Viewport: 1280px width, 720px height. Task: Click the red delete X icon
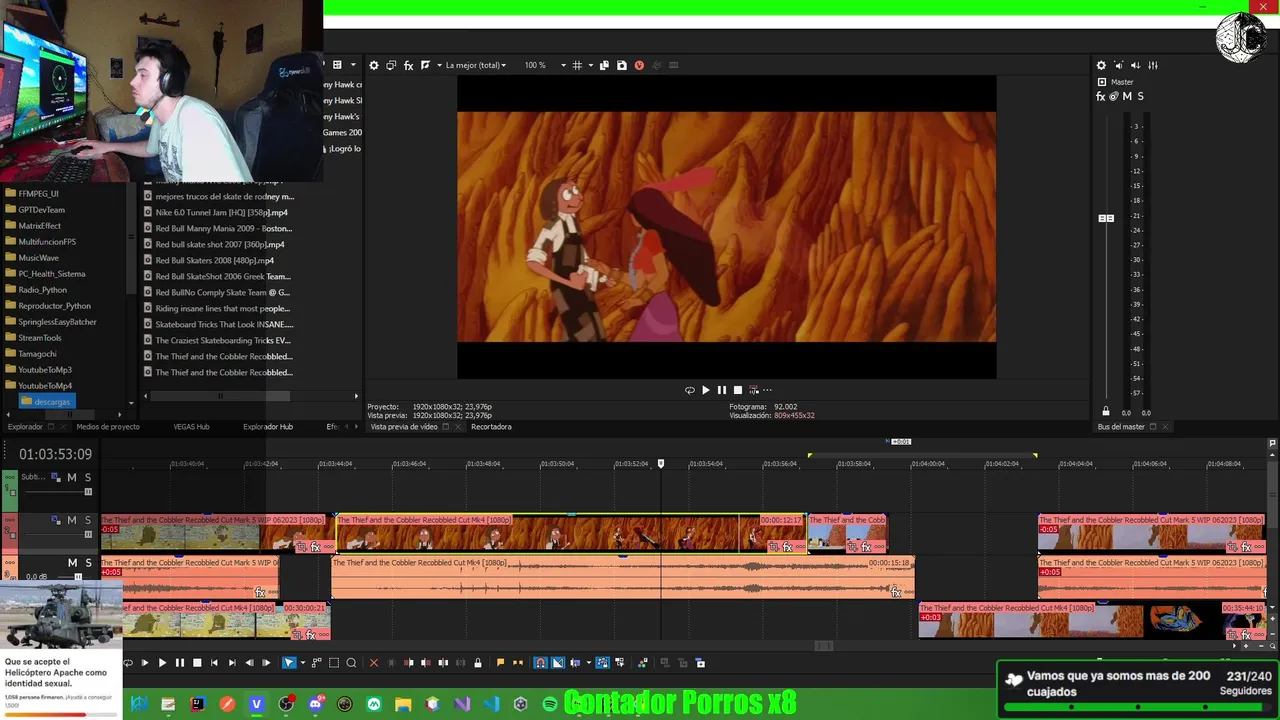click(374, 663)
